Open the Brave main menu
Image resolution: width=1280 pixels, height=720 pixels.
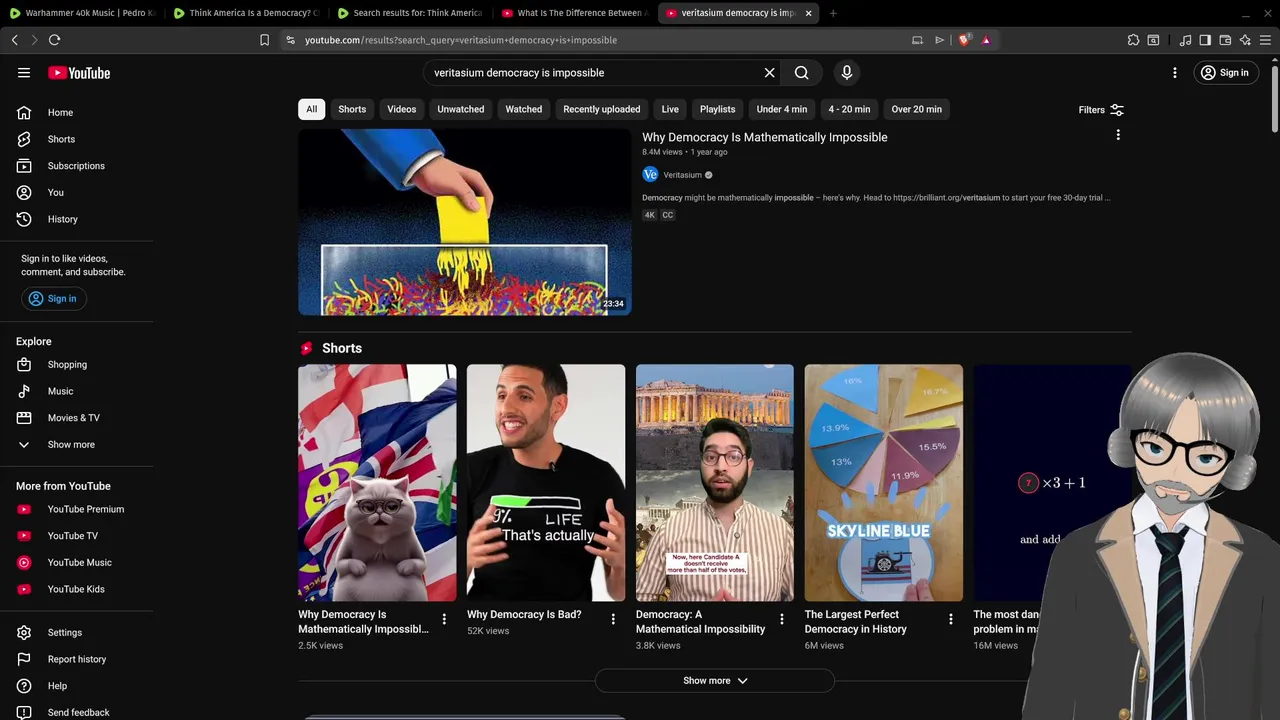1266,40
